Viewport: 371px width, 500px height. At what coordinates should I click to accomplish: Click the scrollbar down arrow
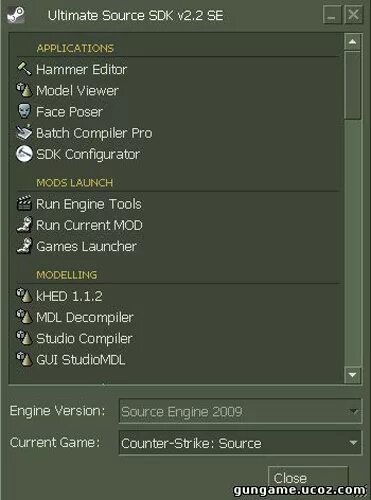click(x=353, y=375)
